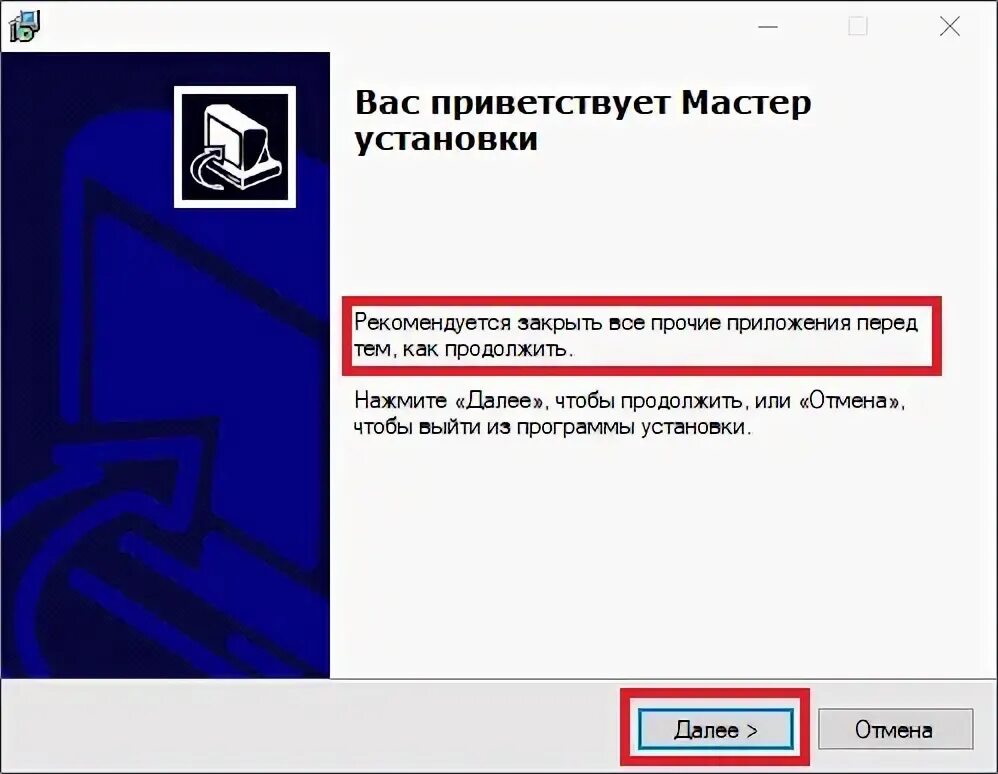The image size is (998, 774).
Task: Click the curved arrow in the wizard logo
Action: 208,168
